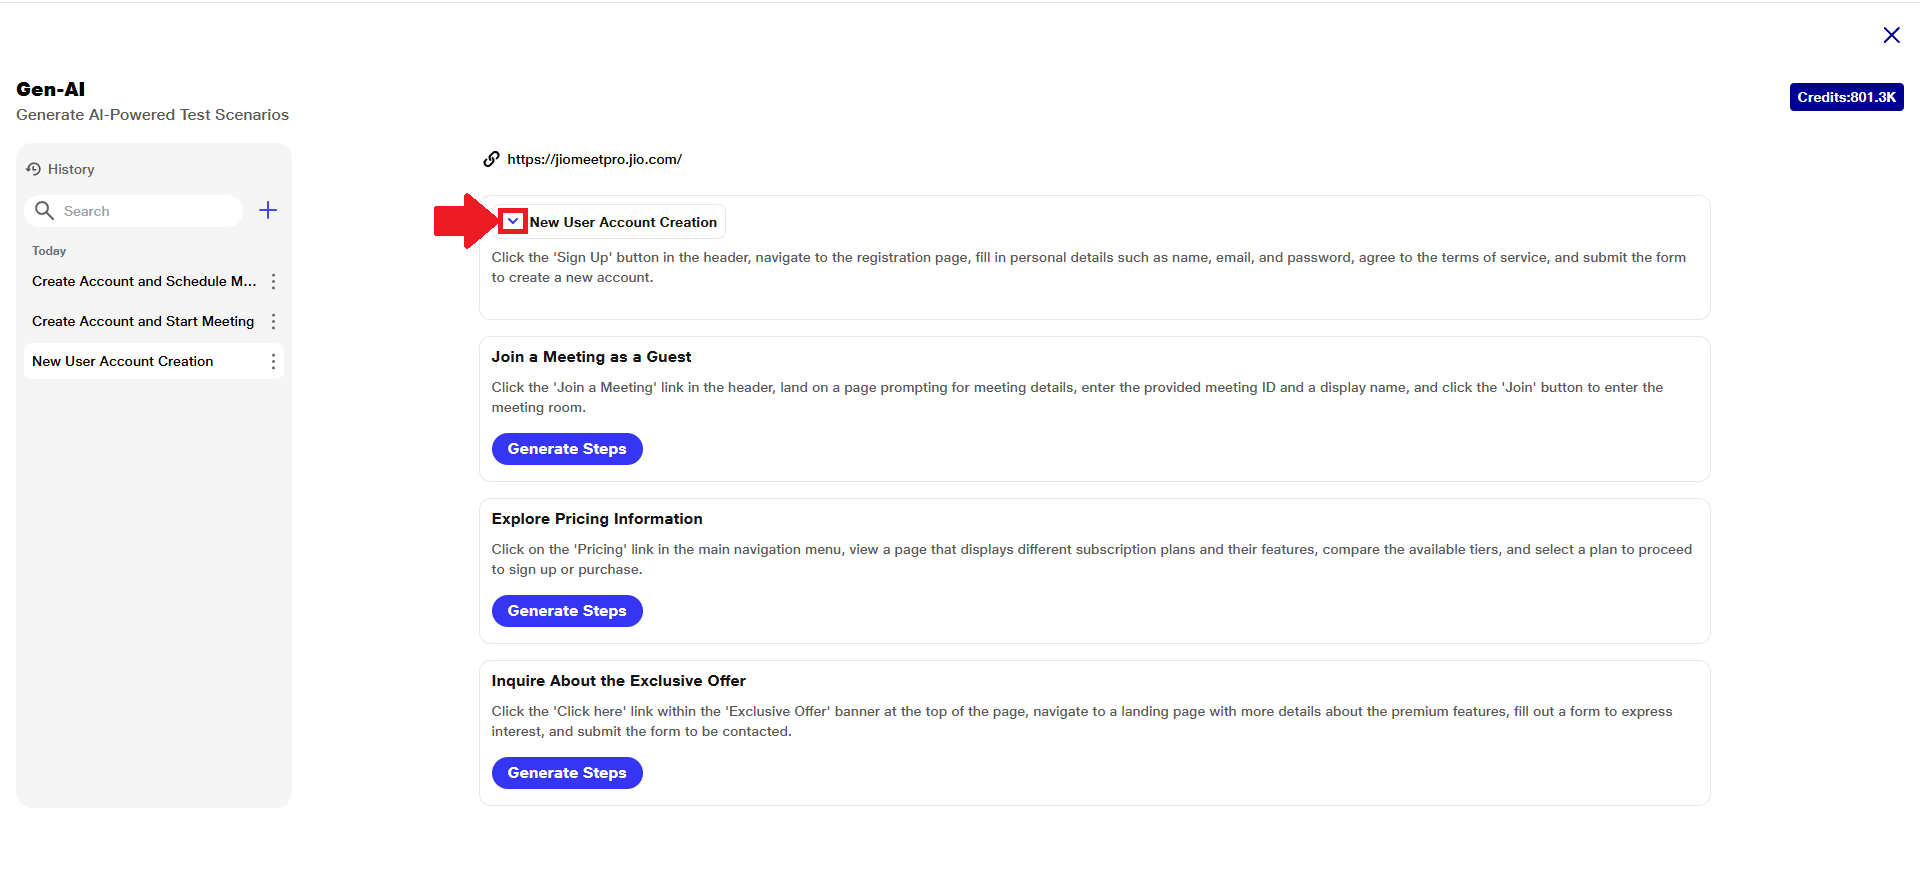Open the https://jiomeetpro.jio.com/ link
Image resolution: width=1920 pixels, height=878 pixels.
click(x=594, y=159)
